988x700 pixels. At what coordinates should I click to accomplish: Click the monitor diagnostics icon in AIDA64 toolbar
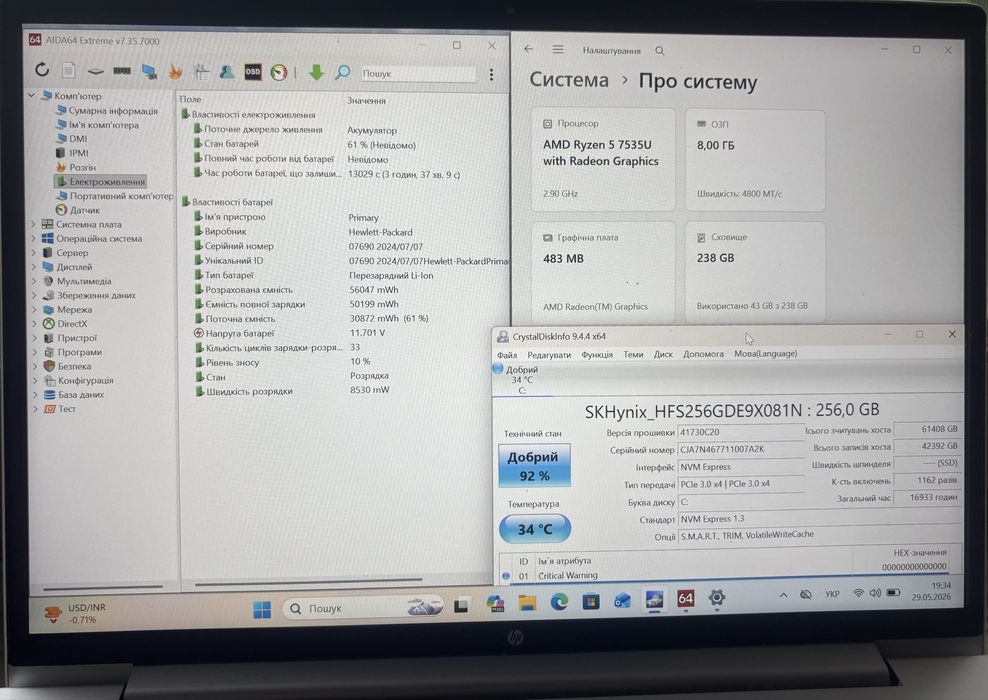coord(149,71)
